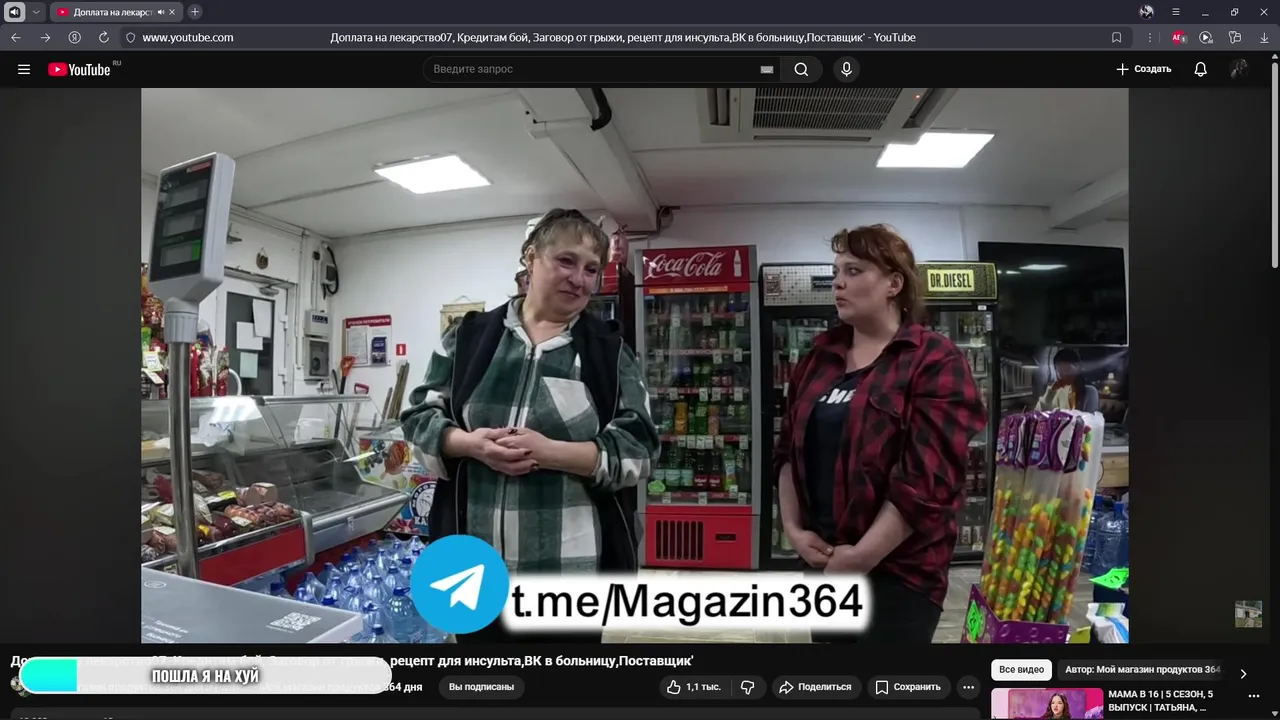Select the Все видео chip
The height and width of the screenshot is (720, 1280).
point(1021,670)
